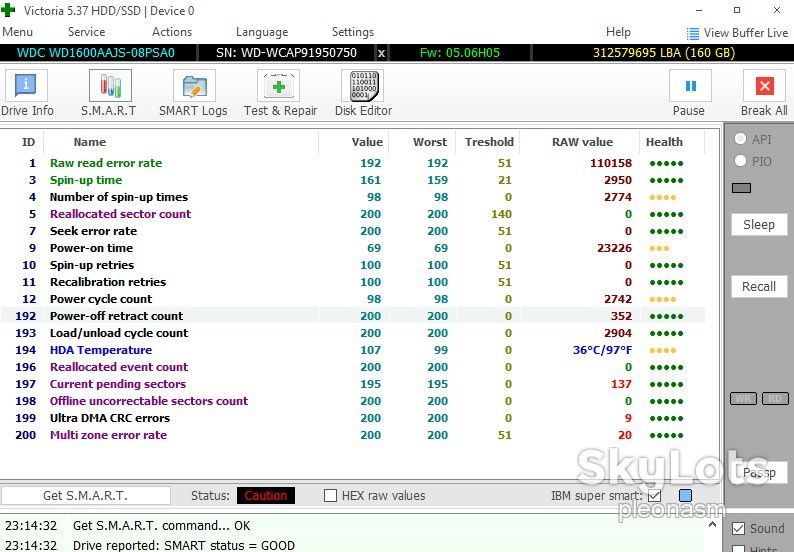This screenshot has width=794, height=552.
Task: Open the Service menu
Action: tap(87, 32)
